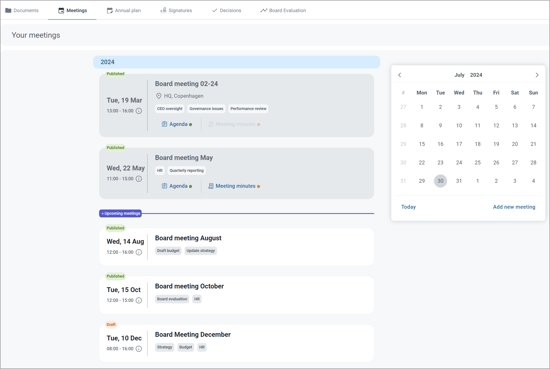Image resolution: width=550 pixels, height=369 pixels.
Task: Select July 24 in the calendar
Action: click(459, 163)
